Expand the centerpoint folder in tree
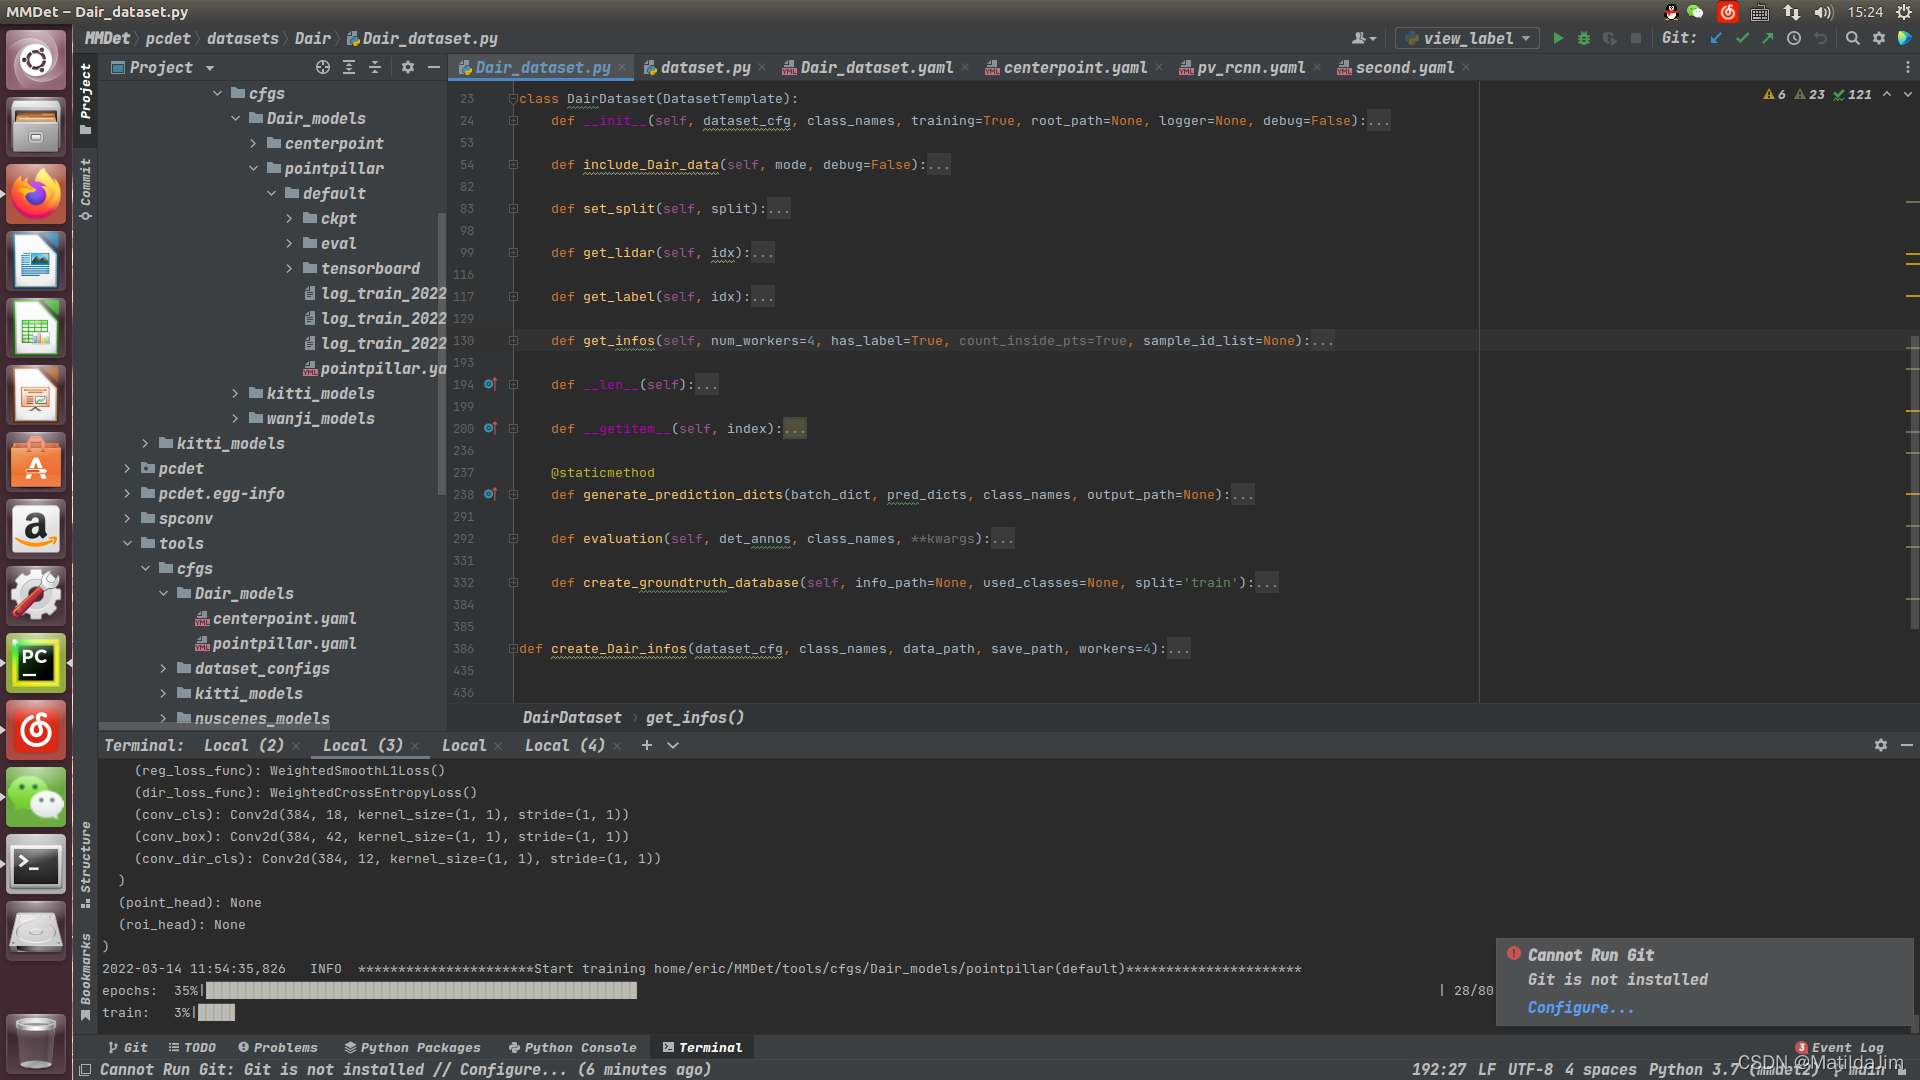Screen dimensions: 1920x1080 (x=254, y=143)
